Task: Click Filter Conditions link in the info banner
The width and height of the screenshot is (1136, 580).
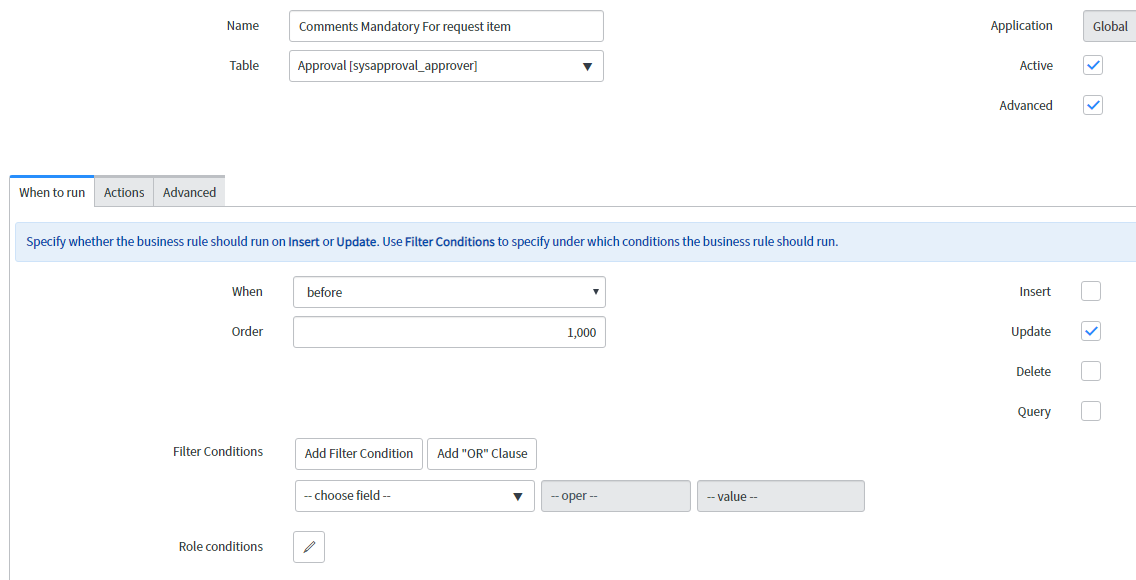Action: (x=450, y=242)
